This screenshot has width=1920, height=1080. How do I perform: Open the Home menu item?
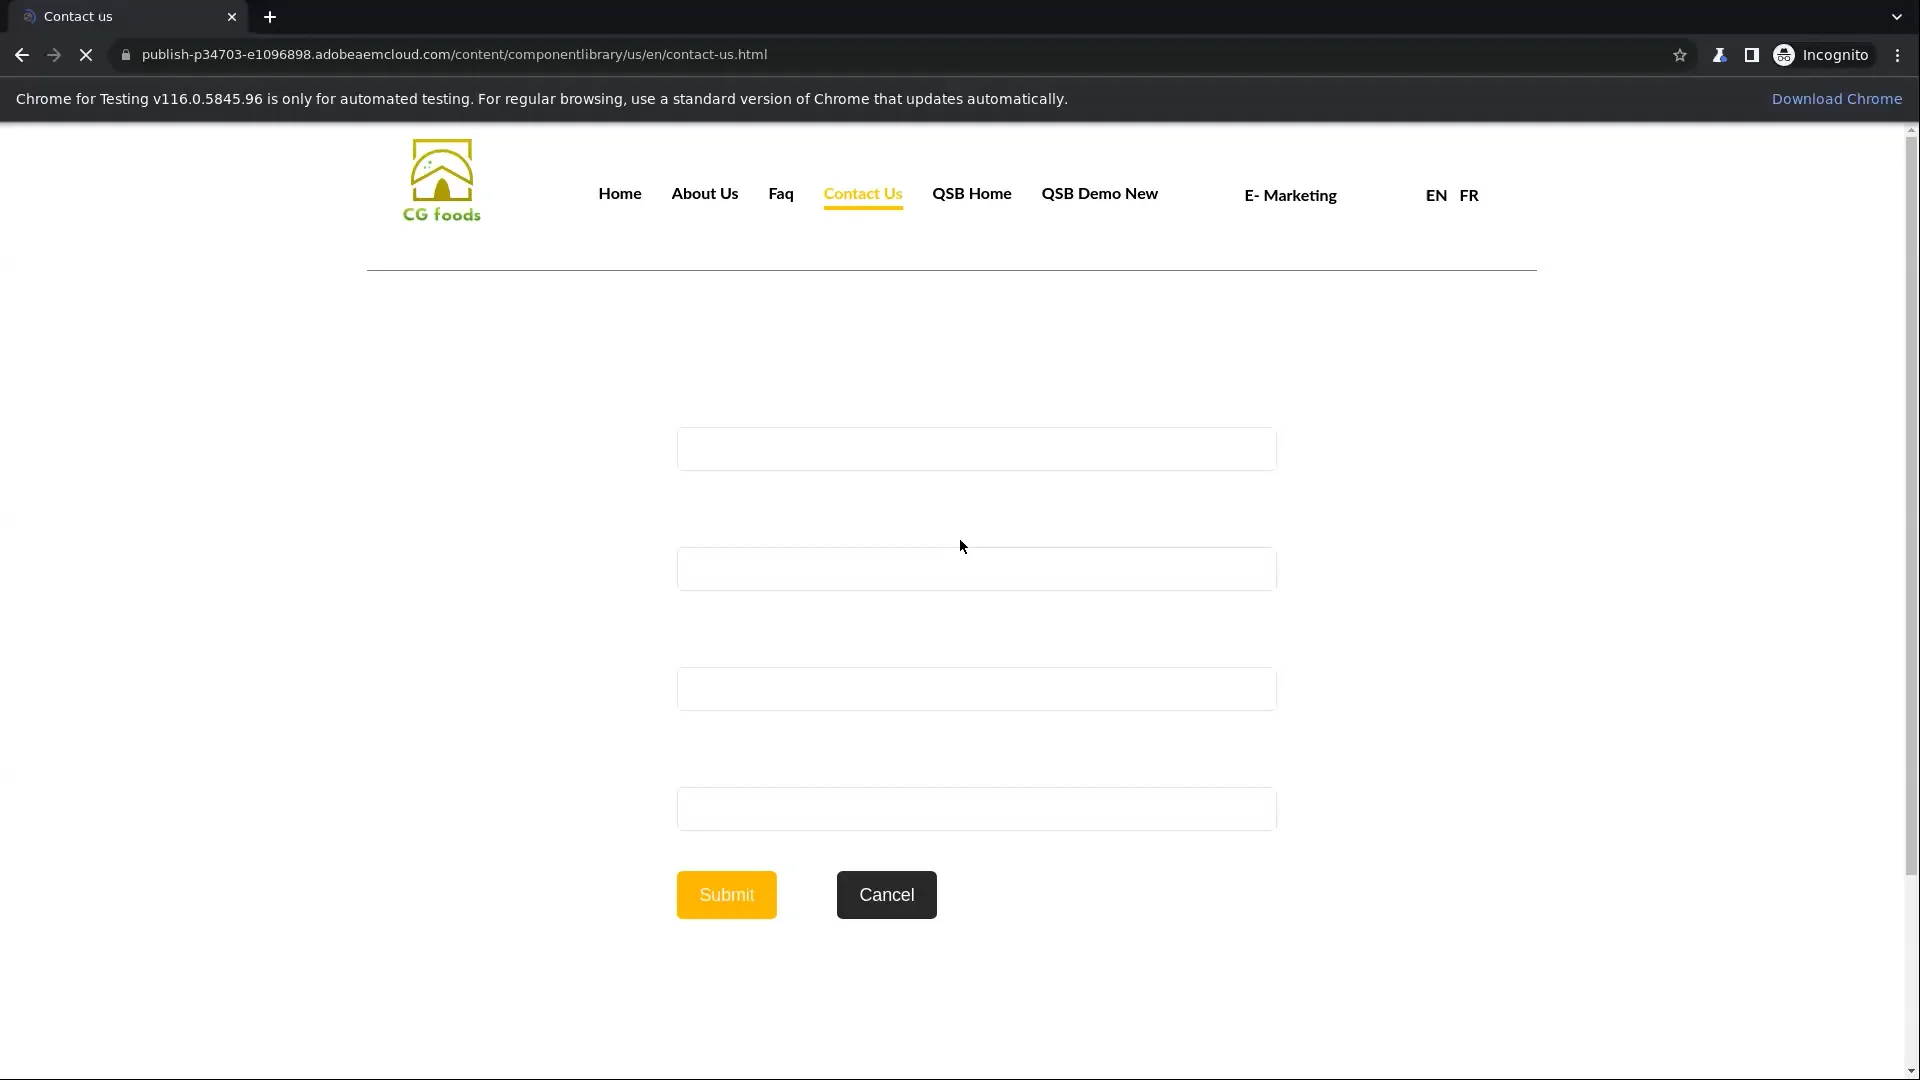pyautogui.click(x=620, y=193)
